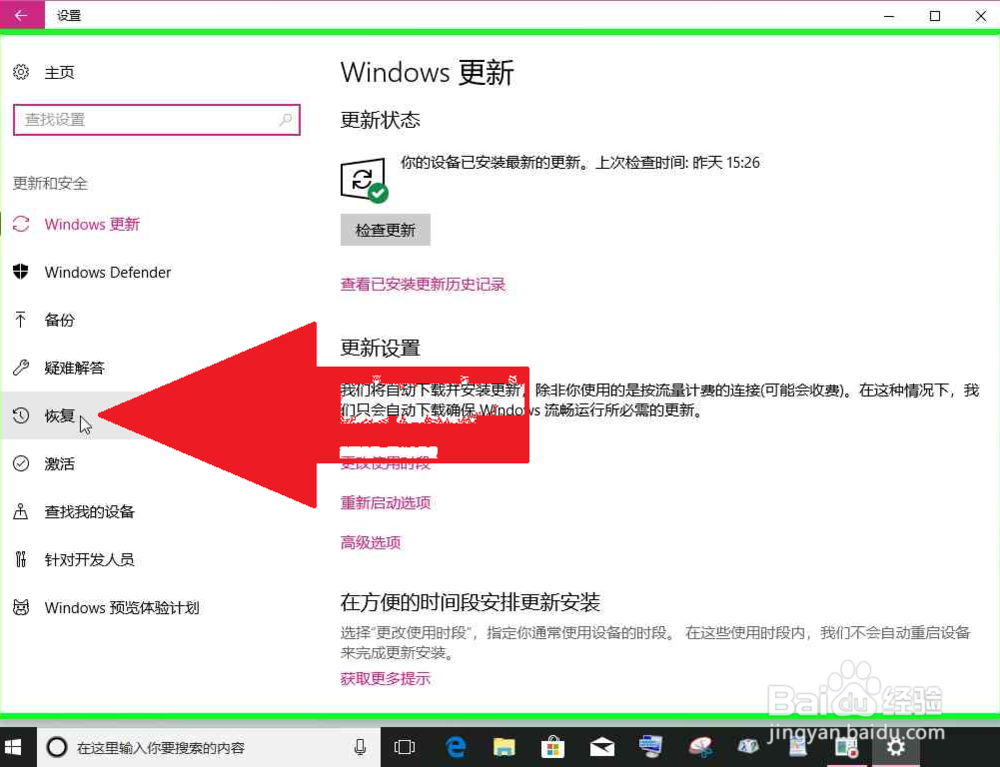
Task: Open the 主页 home gear icon
Action: point(21,72)
